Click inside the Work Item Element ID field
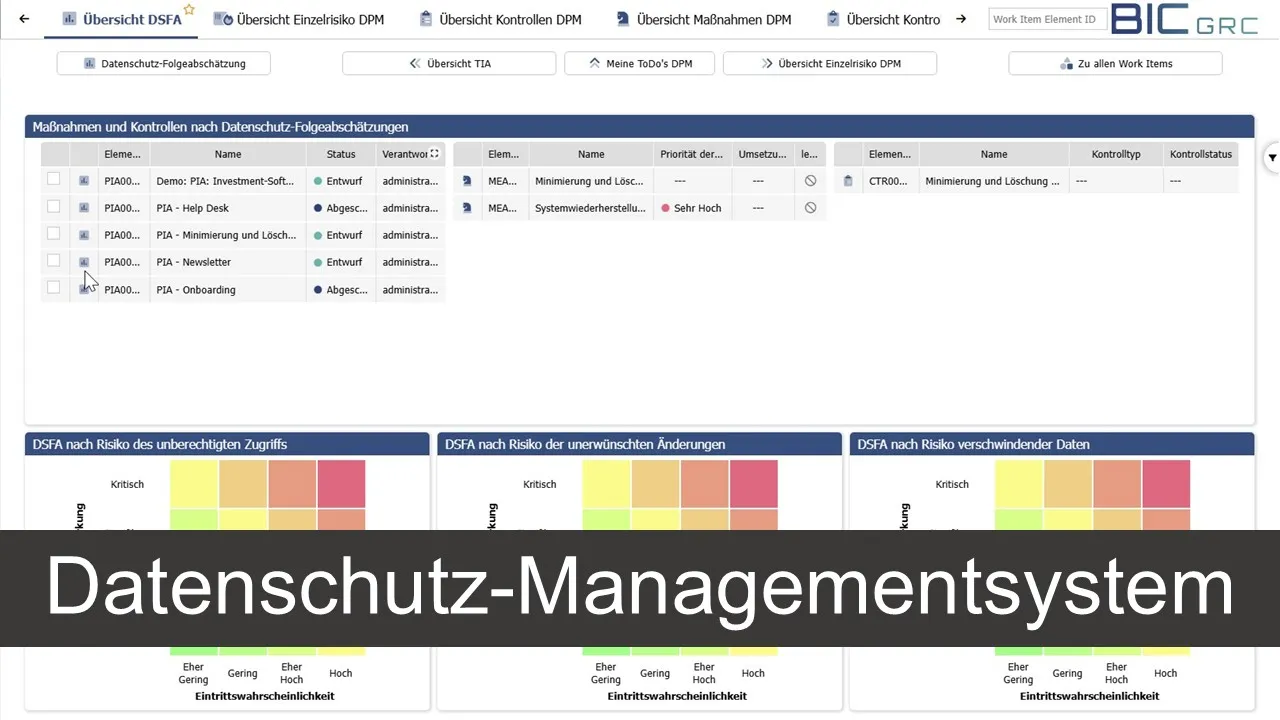Image resolution: width=1280 pixels, height=720 pixels. click(1047, 18)
